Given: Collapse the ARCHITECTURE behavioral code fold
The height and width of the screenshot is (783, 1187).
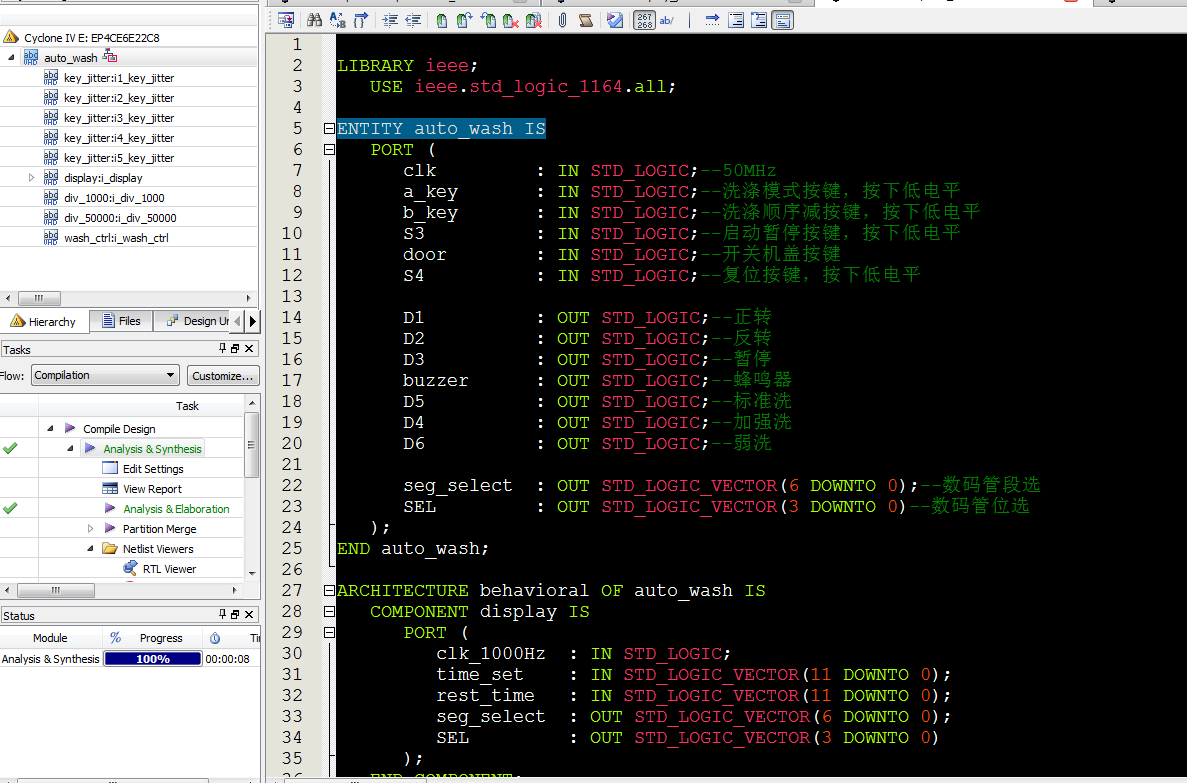Looking at the screenshot, I should coord(329,591).
